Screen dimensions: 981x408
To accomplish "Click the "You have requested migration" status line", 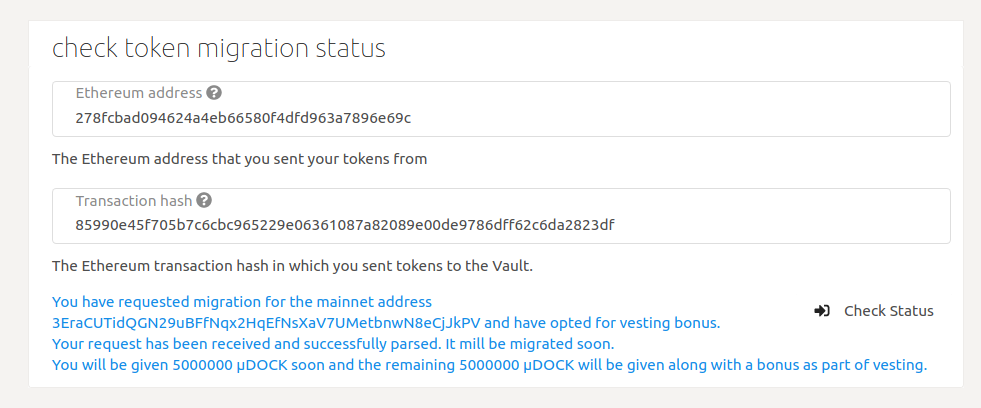I will click(241, 301).
